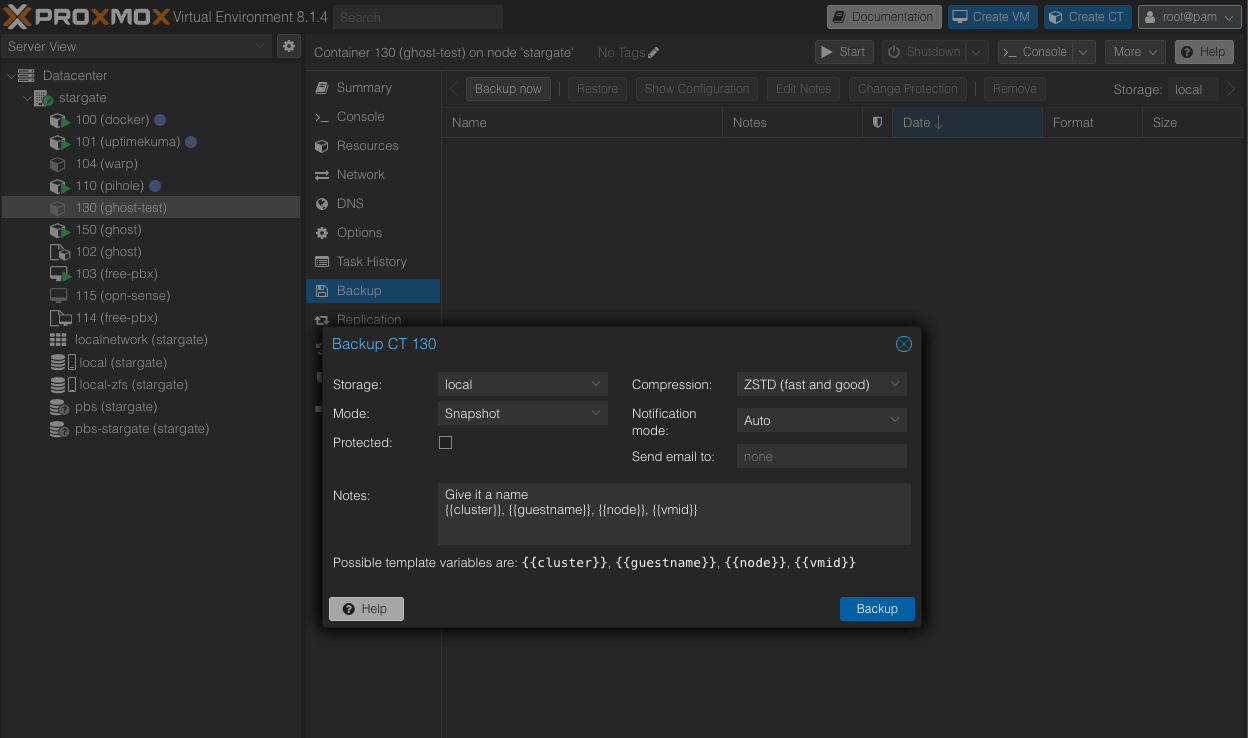
Task: Open the Mode dropdown showing Snapshot
Action: click(523, 414)
